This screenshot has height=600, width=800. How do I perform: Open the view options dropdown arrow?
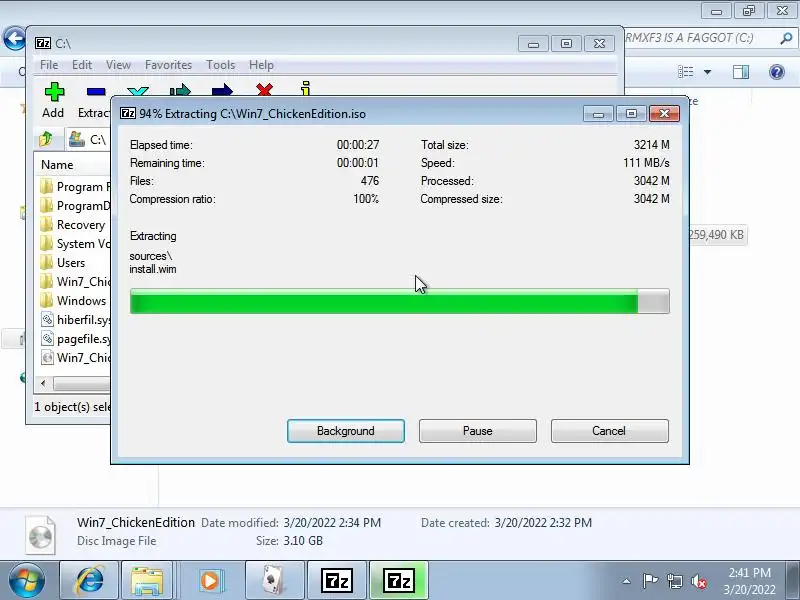(708, 72)
